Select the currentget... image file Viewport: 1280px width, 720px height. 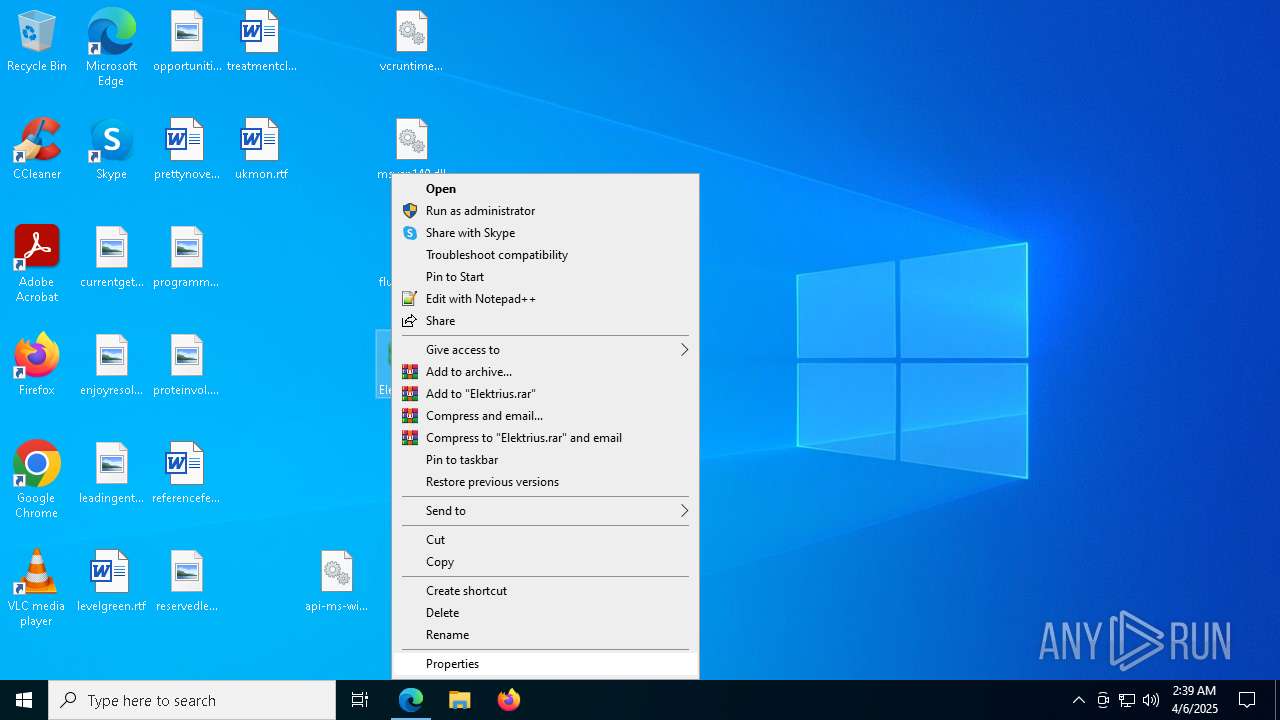(111, 258)
